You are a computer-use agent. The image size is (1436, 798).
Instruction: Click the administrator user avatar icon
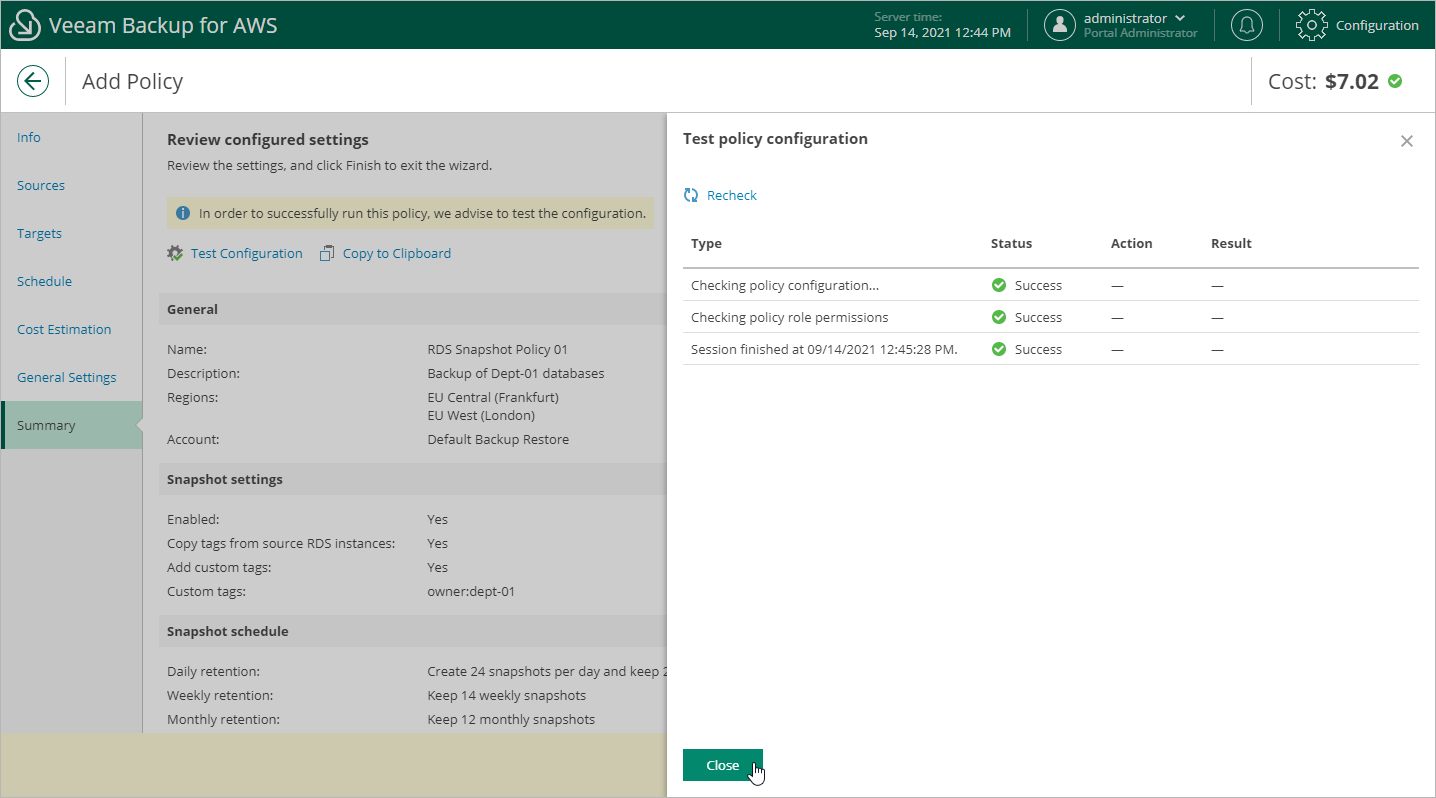[x=1060, y=25]
